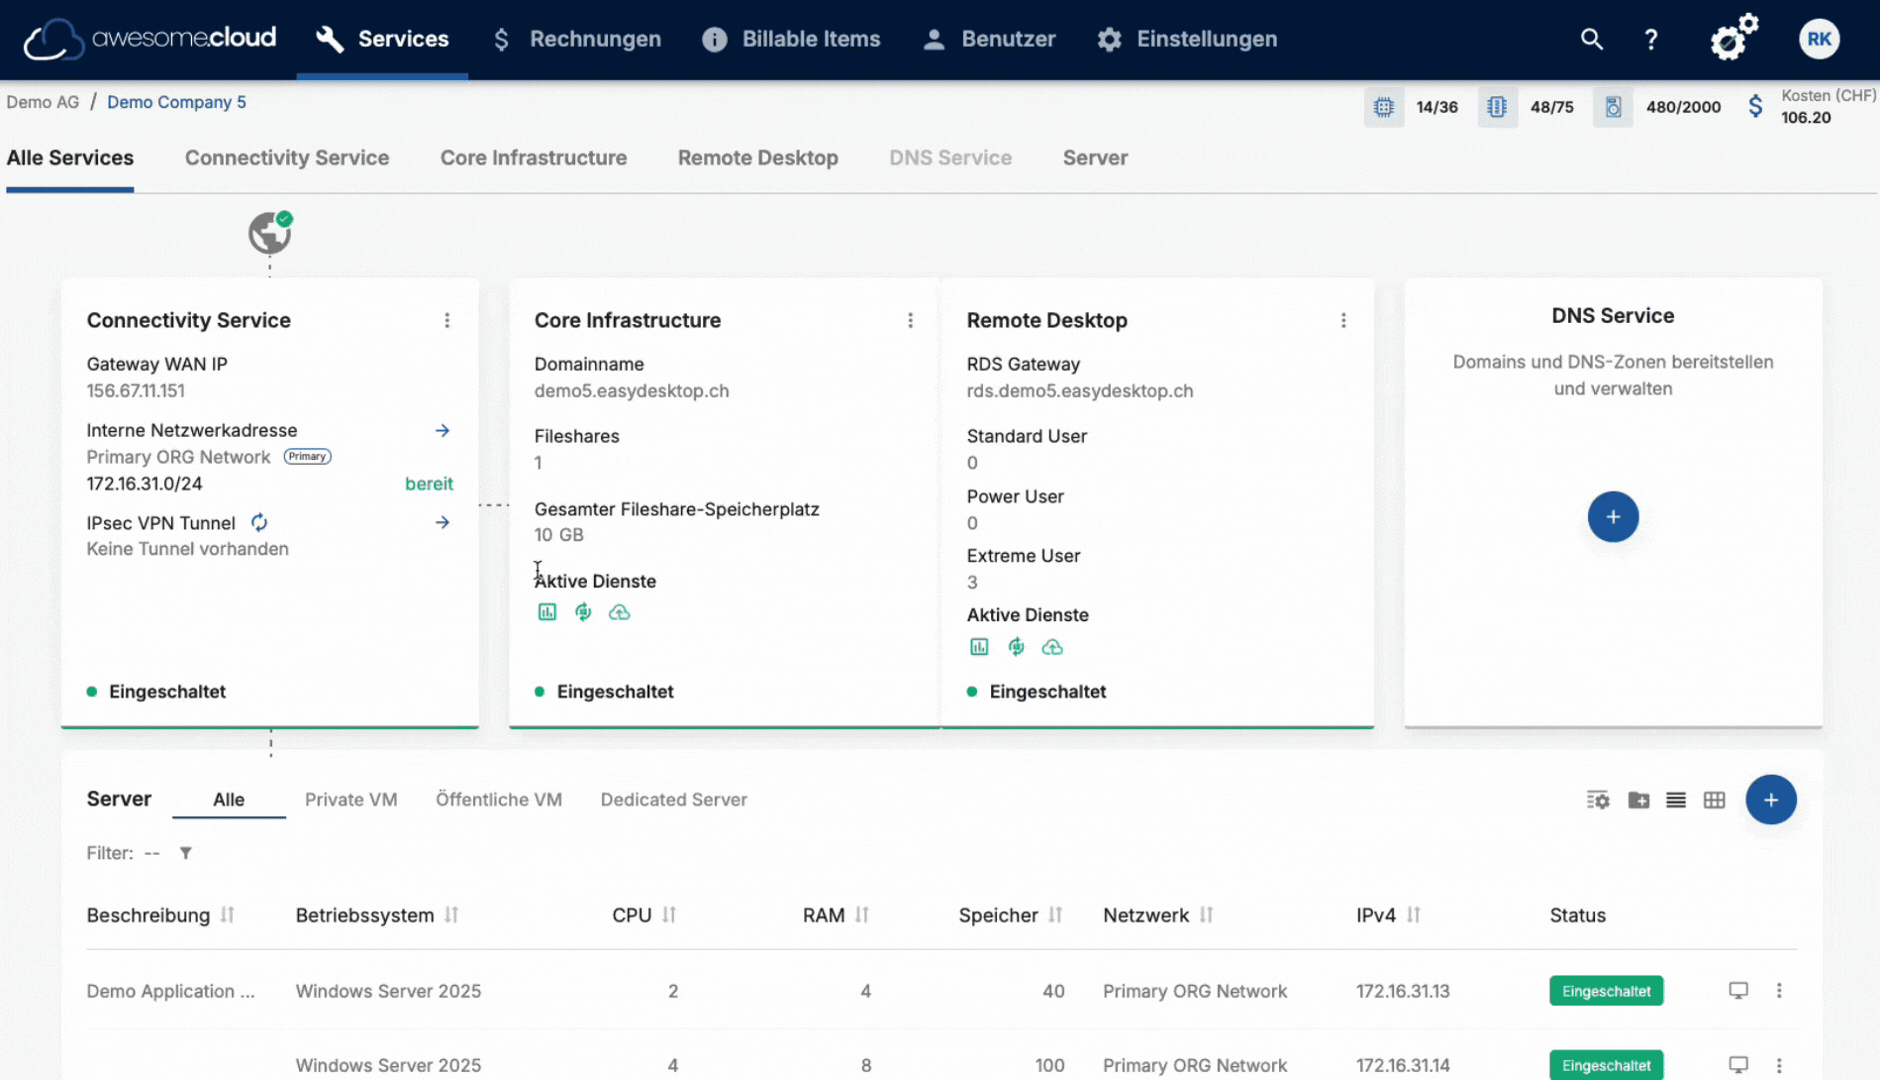1880x1080 pixels.
Task: Open Remote Desktop card options menu
Action: [1343, 320]
